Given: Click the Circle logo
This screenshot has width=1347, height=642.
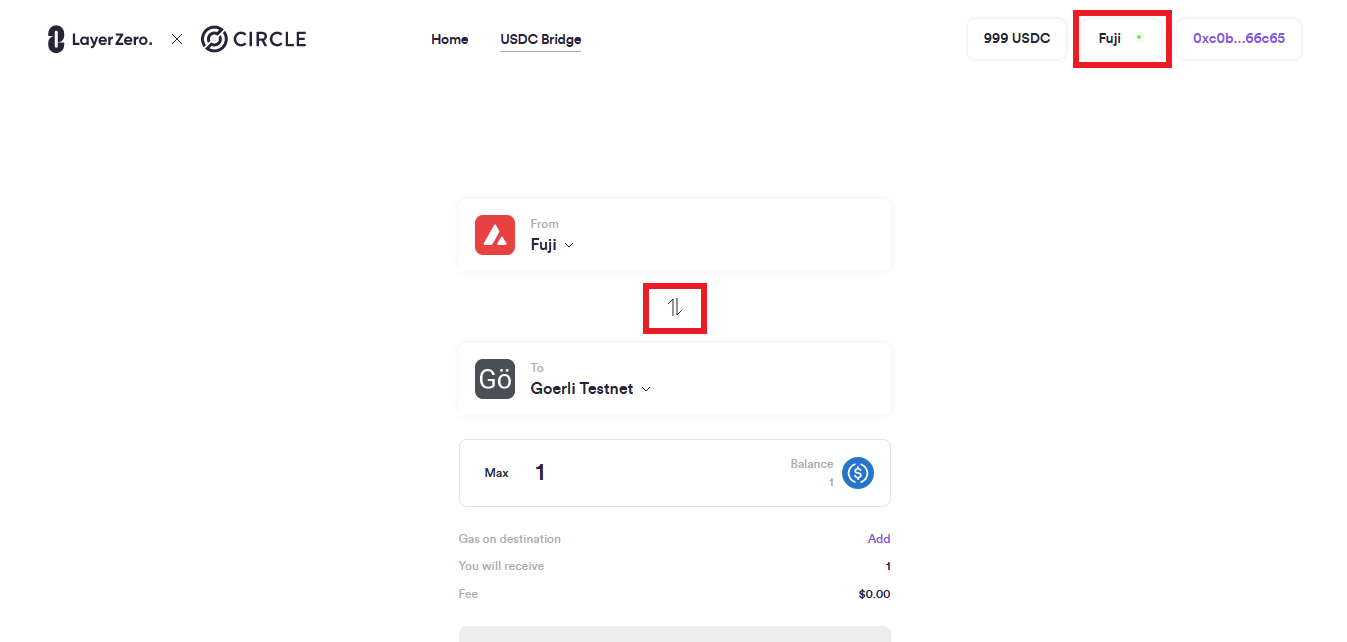Looking at the screenshot, I should coord(253,40).
